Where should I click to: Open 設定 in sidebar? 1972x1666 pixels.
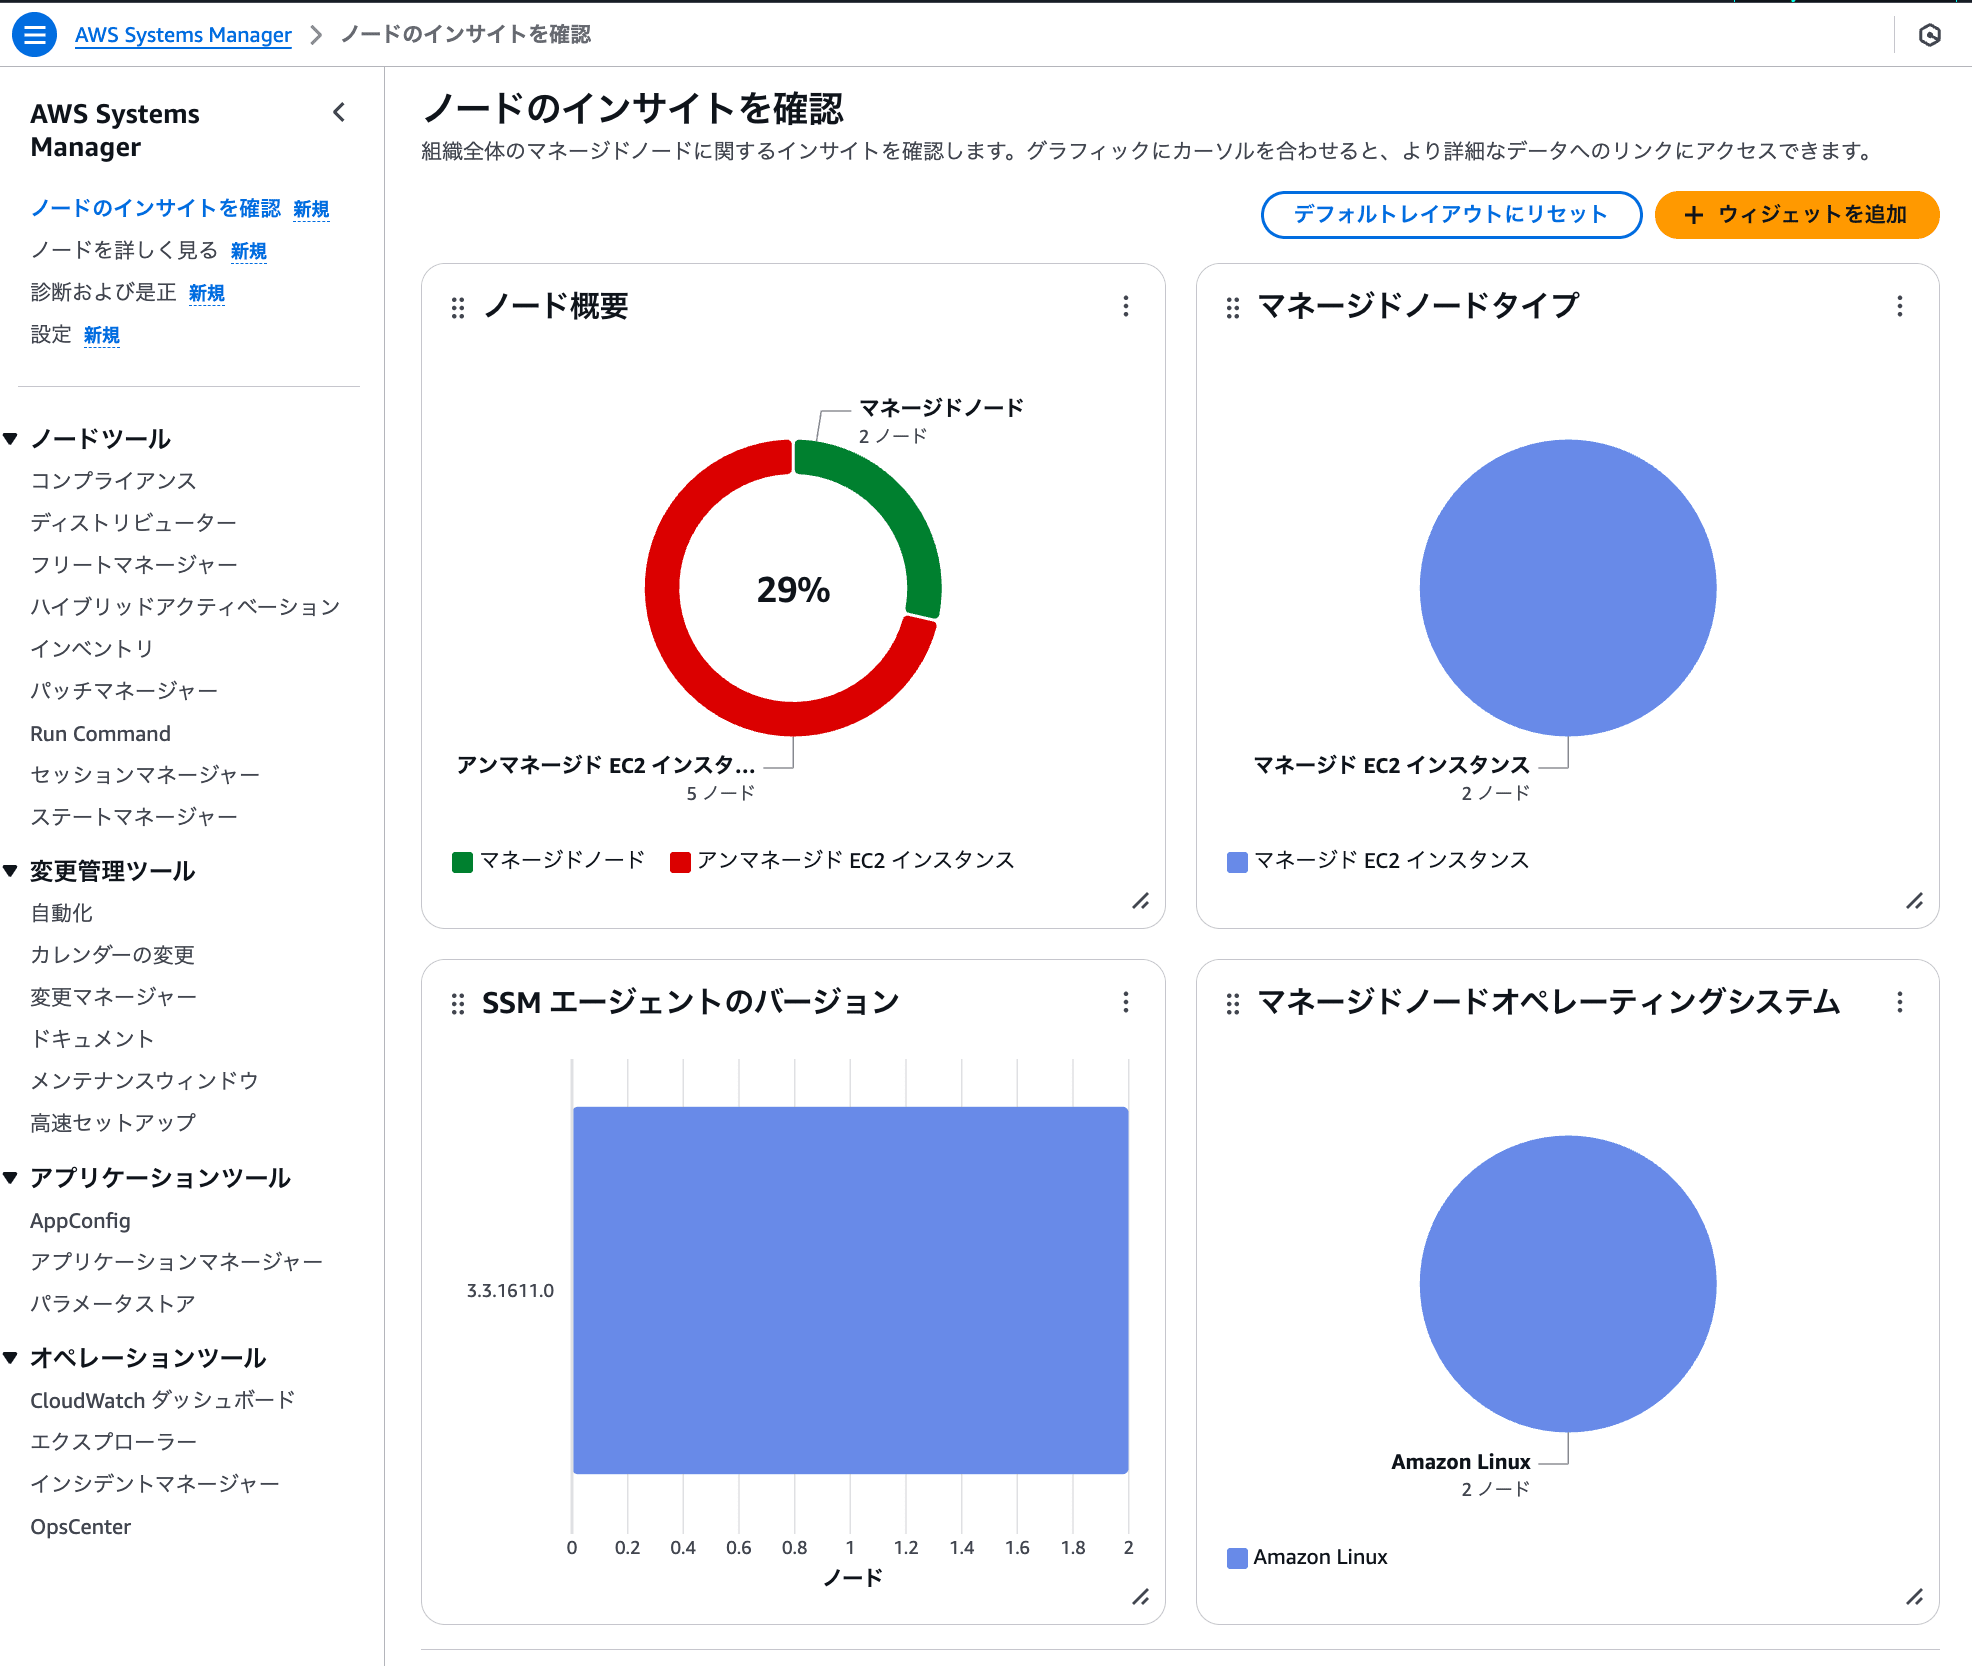(x=51, y=334)
